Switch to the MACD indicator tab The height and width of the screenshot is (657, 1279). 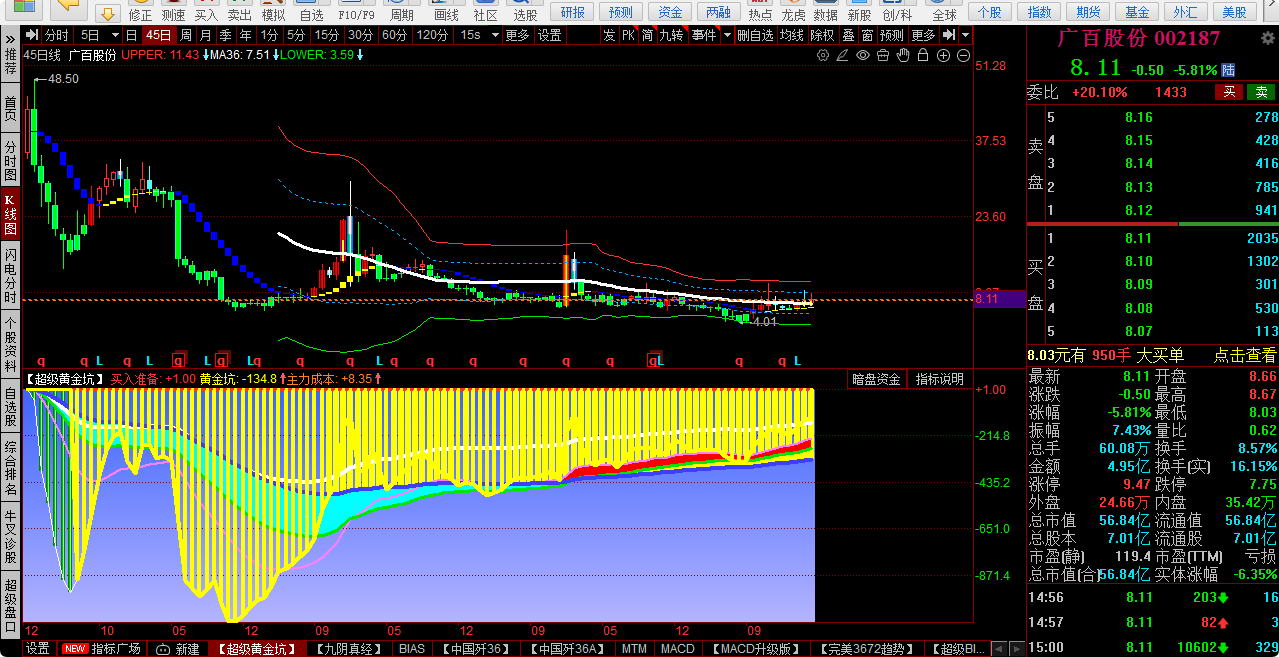coord(678,649)
